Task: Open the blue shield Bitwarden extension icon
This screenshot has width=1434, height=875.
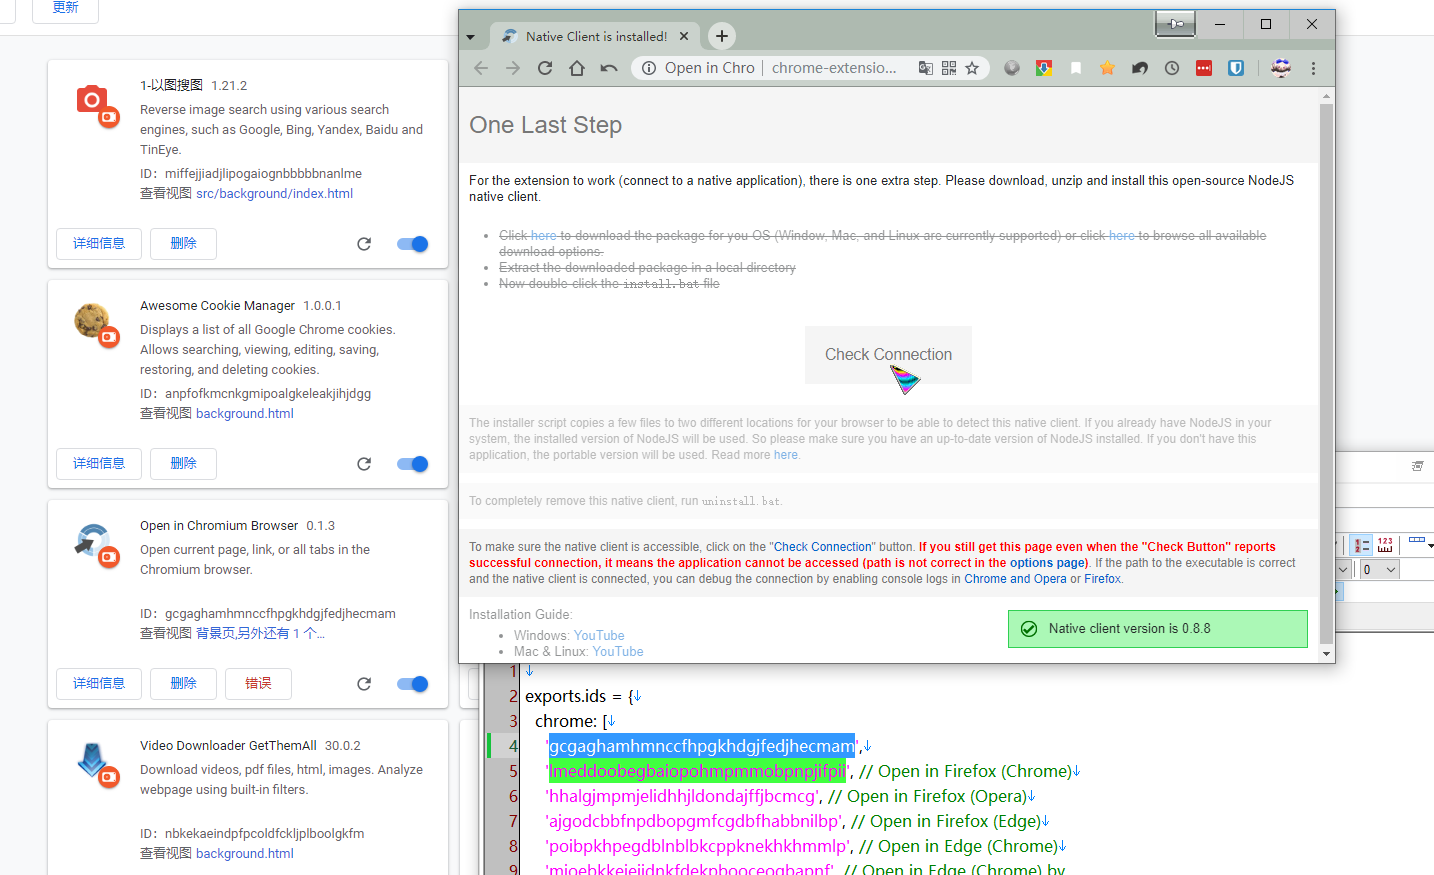Action: 1236,68
